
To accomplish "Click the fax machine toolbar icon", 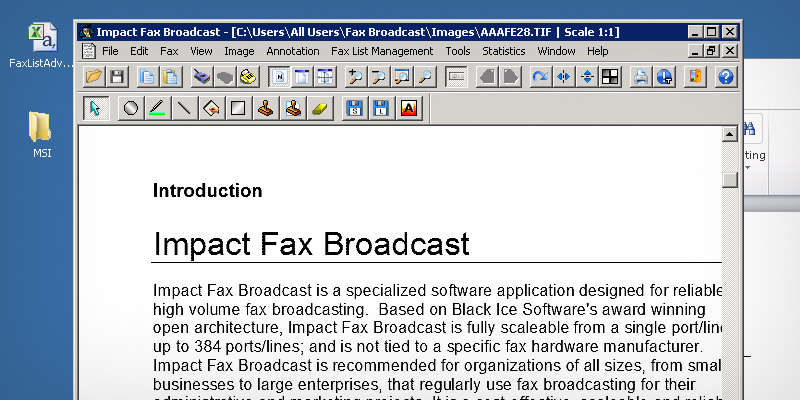I will [201, 76].
